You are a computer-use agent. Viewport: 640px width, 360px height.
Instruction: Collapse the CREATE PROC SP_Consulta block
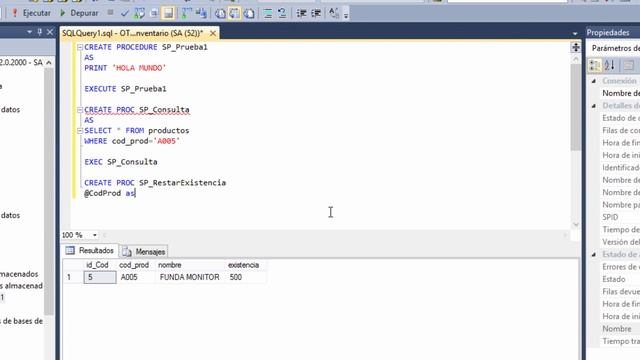pos(80,110)
